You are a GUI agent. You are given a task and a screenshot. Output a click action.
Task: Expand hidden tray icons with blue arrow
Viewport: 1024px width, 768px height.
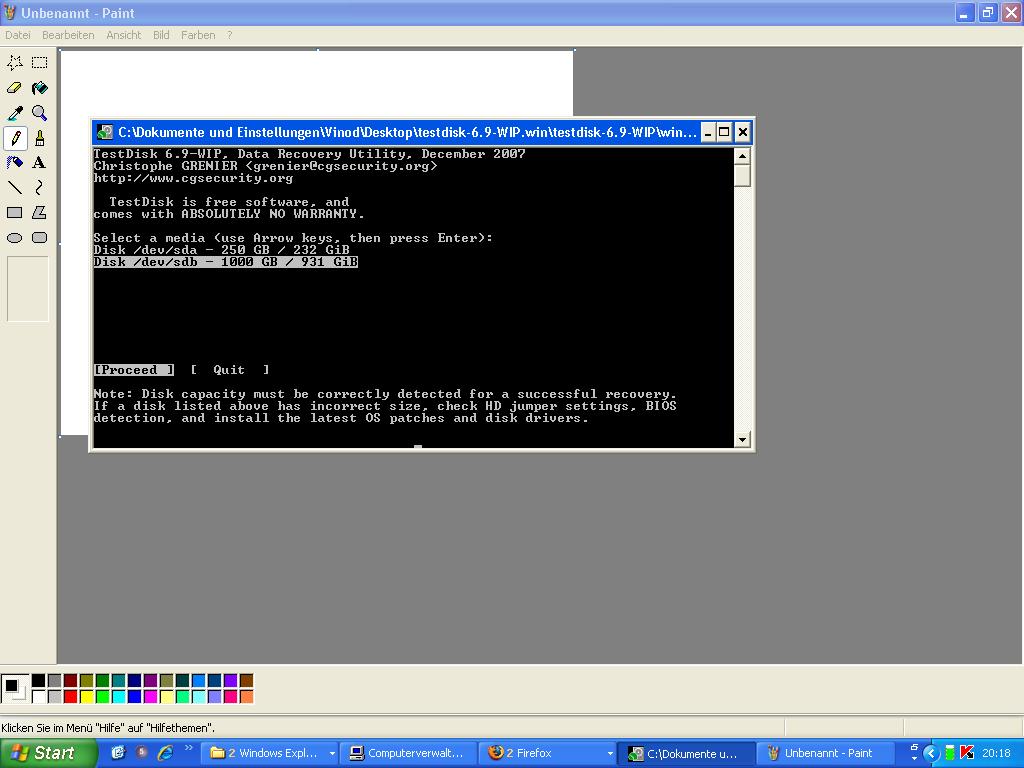(x=931, y=753)
